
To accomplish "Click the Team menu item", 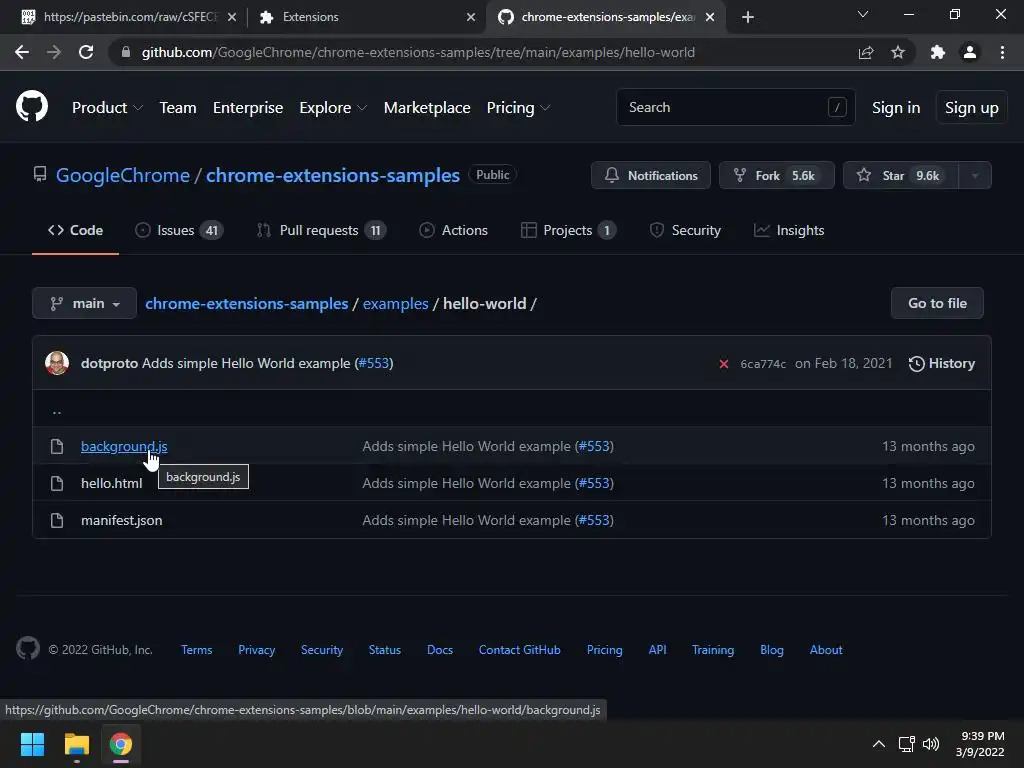I will (x=178, y=108).
